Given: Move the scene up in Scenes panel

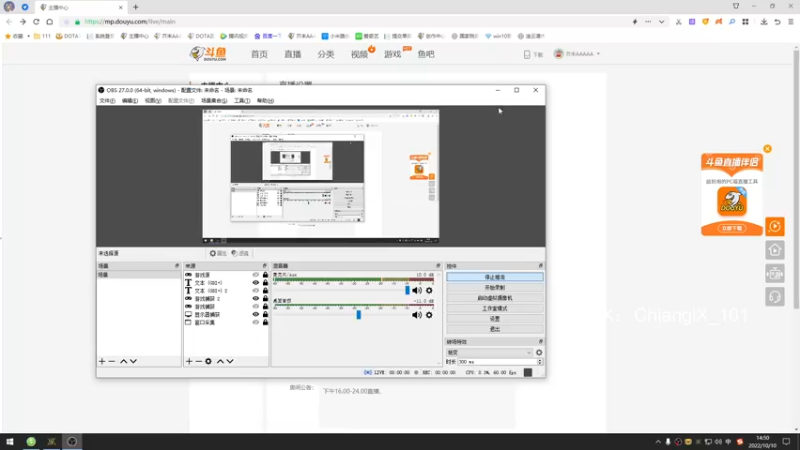Looking at the screenshot, I should (123, 361).
